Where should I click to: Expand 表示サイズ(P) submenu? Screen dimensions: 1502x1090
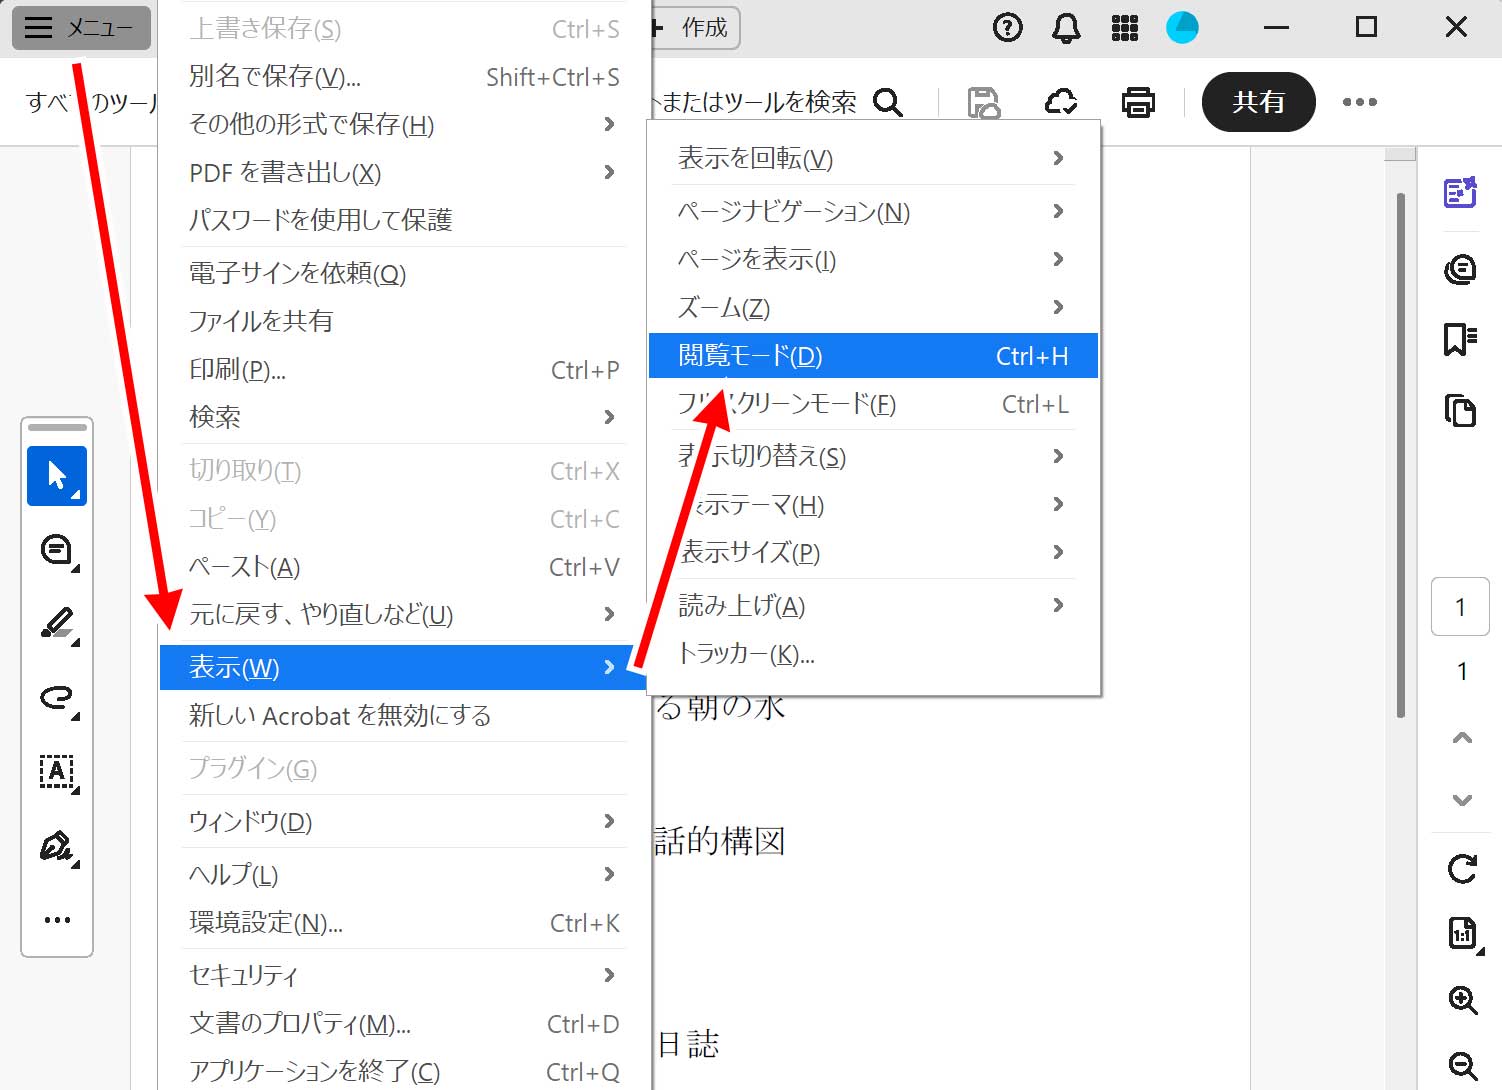[x=873, y=552]
